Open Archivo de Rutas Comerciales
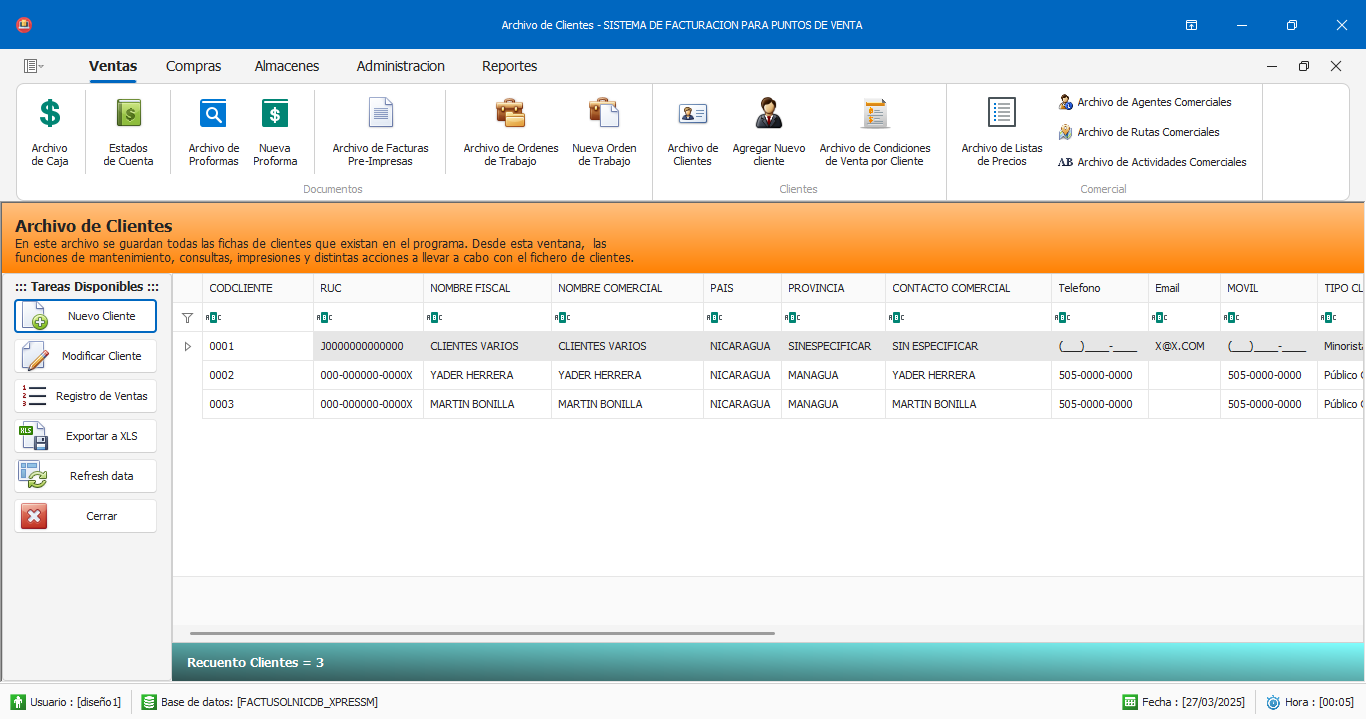 [1139, 132]
